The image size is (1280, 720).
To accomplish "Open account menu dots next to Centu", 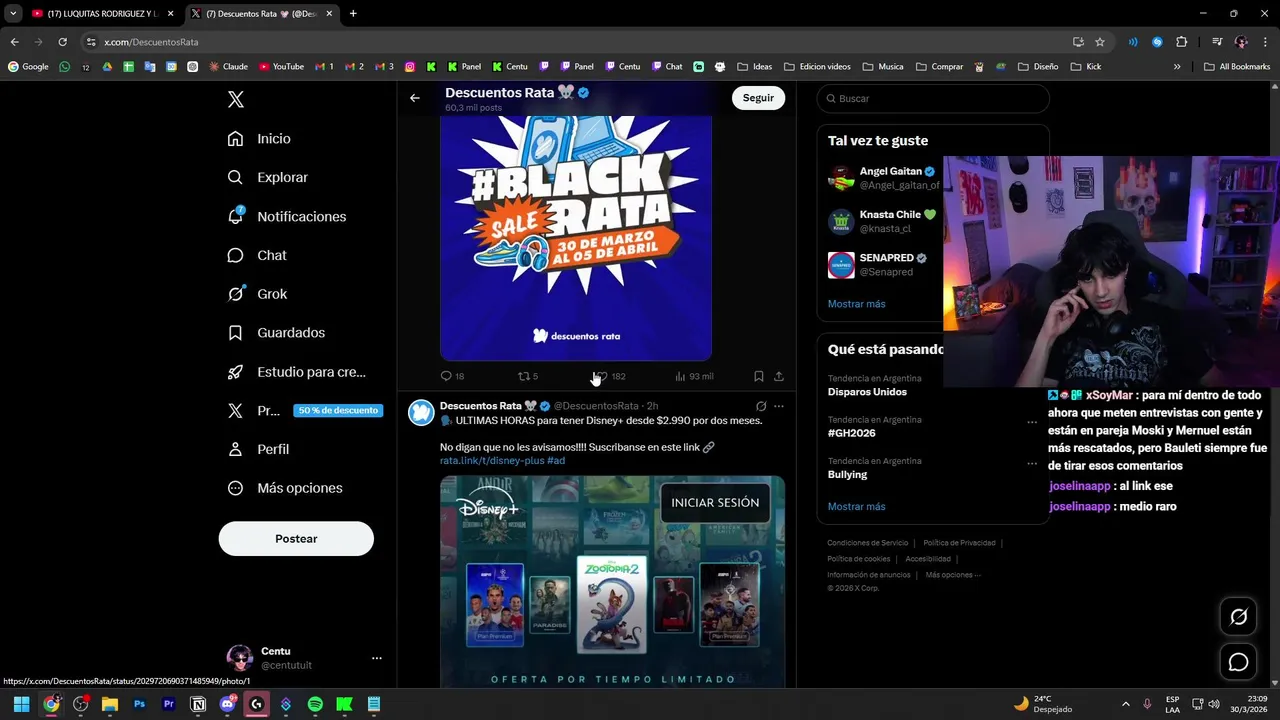I will pyautogui.click(x=377, y=658).
